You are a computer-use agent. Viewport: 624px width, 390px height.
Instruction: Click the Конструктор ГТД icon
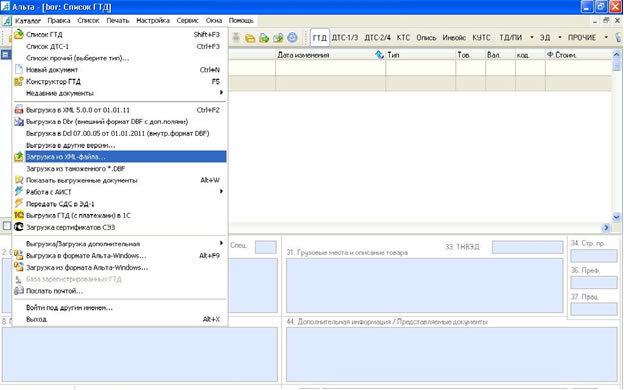[x=19, y=81]
